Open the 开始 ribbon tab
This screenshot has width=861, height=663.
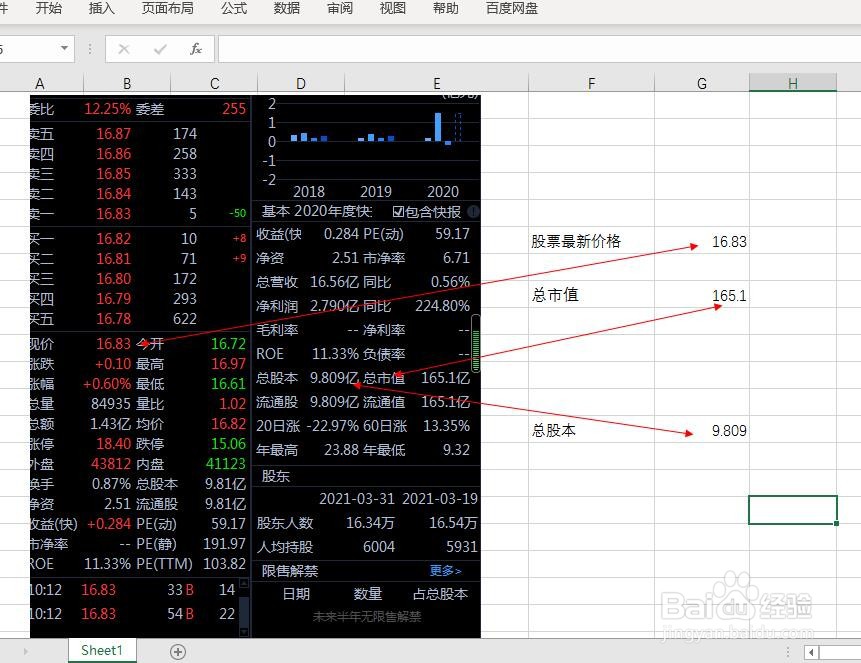(48, 8)
